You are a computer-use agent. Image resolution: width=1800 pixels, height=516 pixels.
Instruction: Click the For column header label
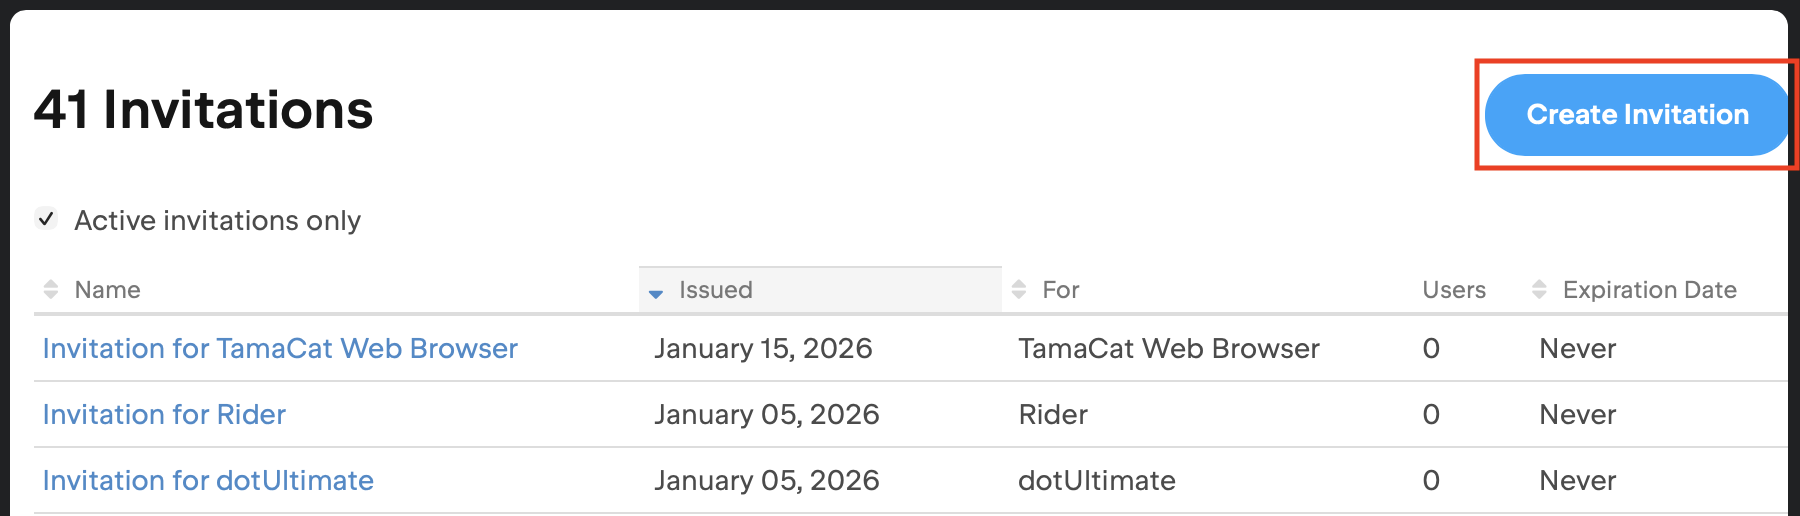point(1061,290)
